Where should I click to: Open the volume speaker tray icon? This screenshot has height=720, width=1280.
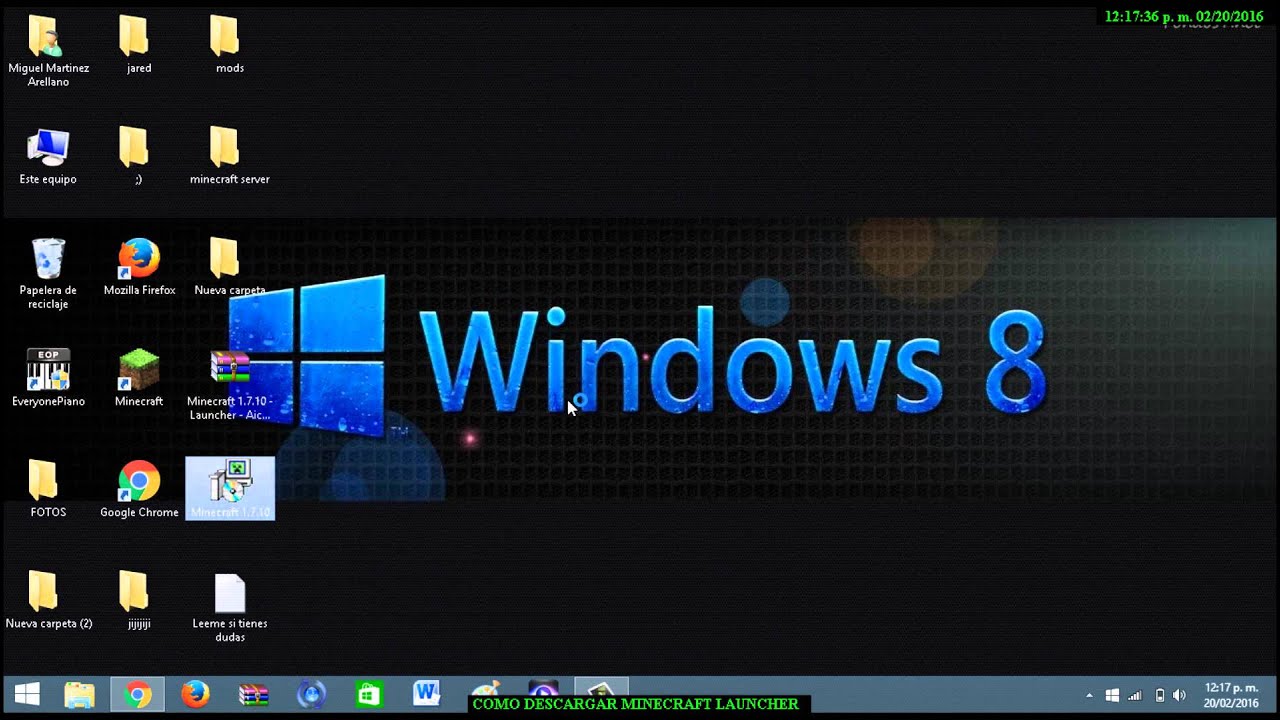(x=1179, y=696)
